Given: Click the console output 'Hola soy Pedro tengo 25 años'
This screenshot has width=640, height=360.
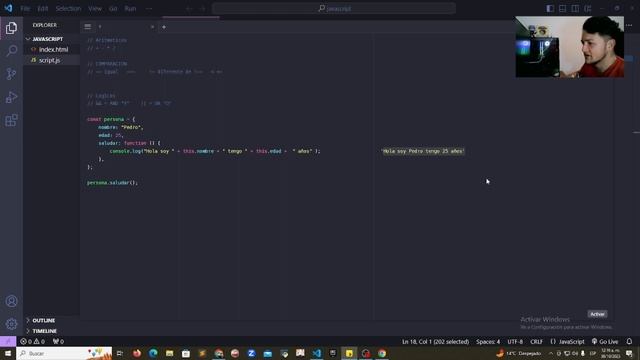Looking at the screenshot, I should 423,151.
